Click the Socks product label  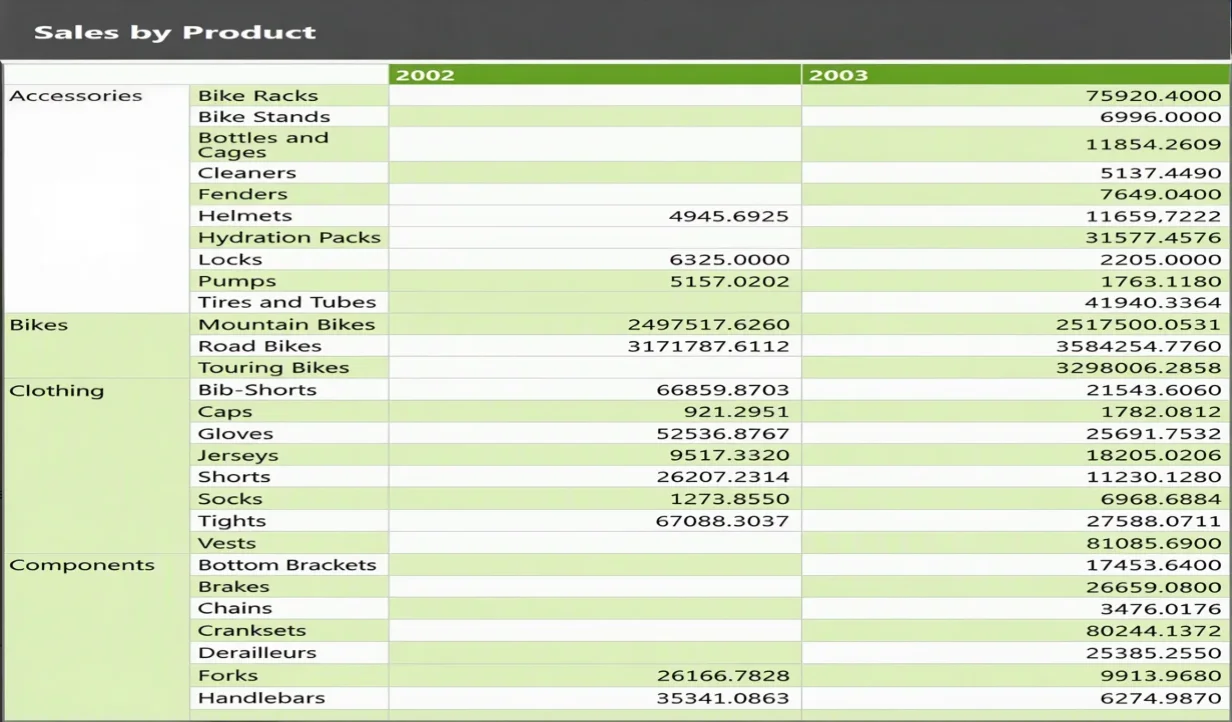tap(230, 499)
